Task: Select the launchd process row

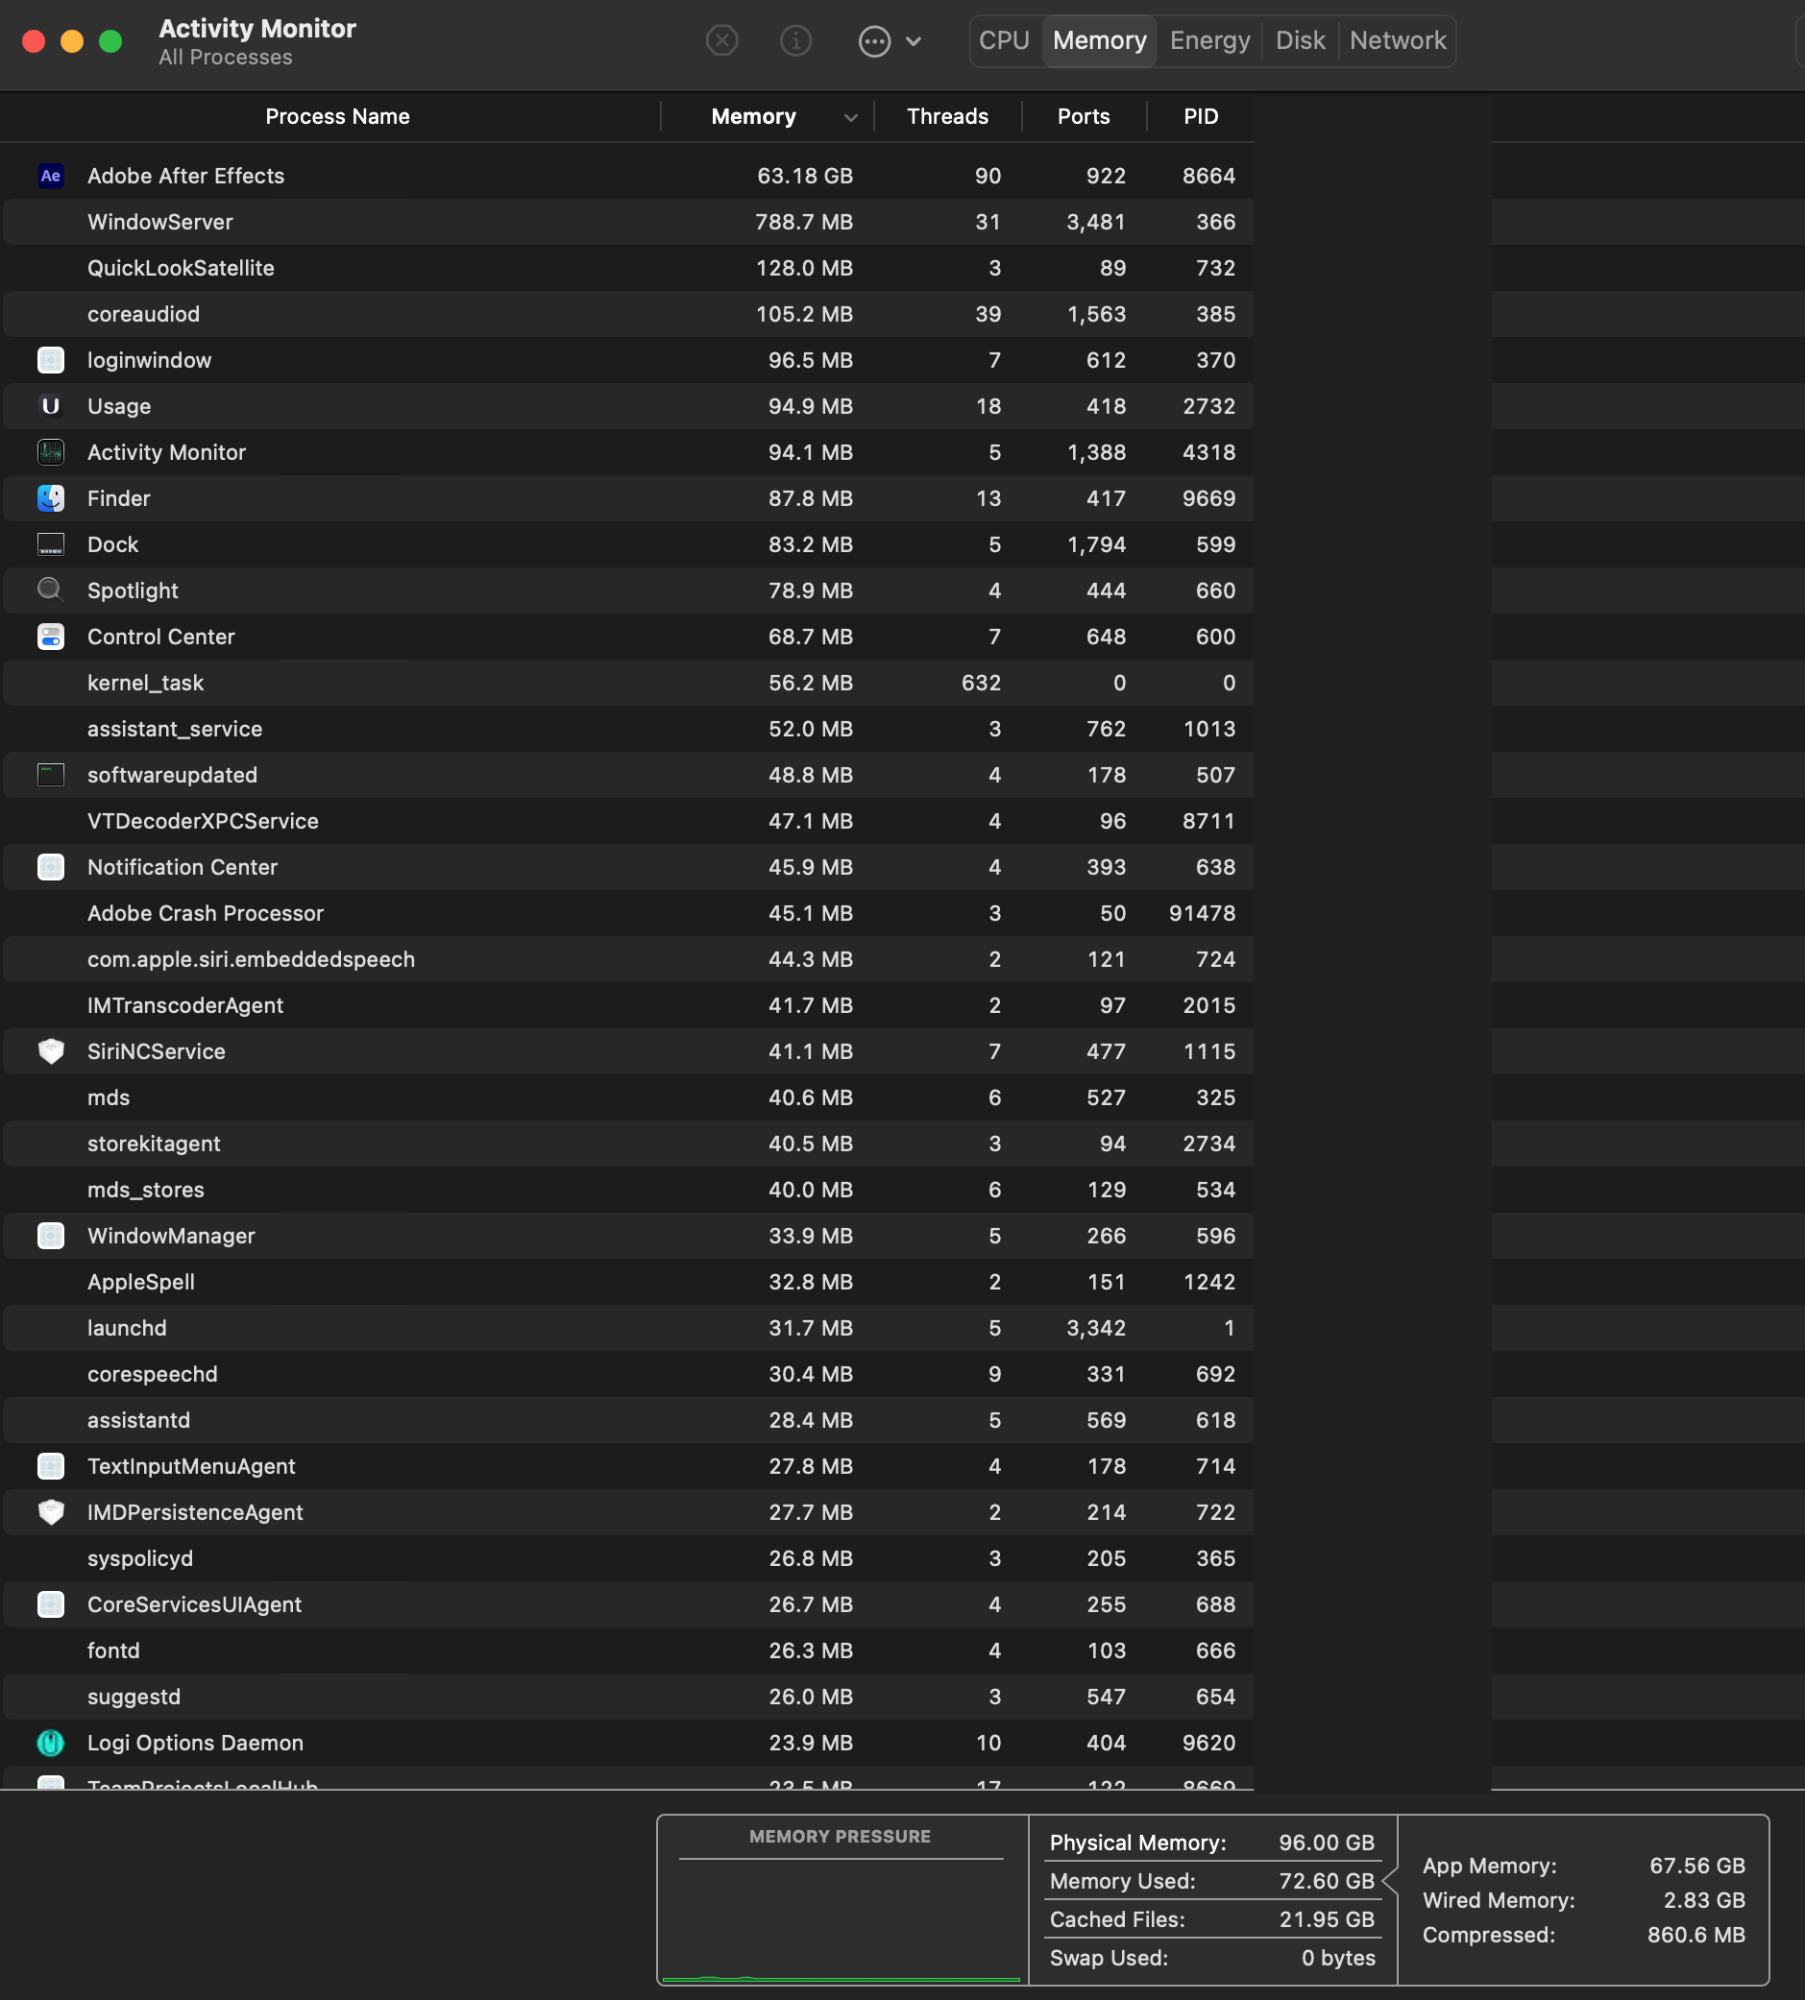Action: [x=628, y=1328]
